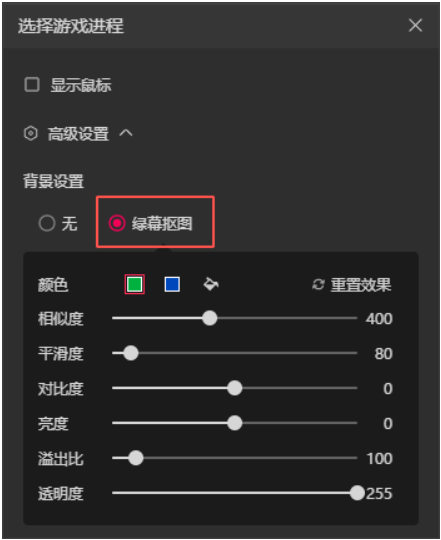Click the 平滑度 slider handle
441x540 pixels.
131,353
